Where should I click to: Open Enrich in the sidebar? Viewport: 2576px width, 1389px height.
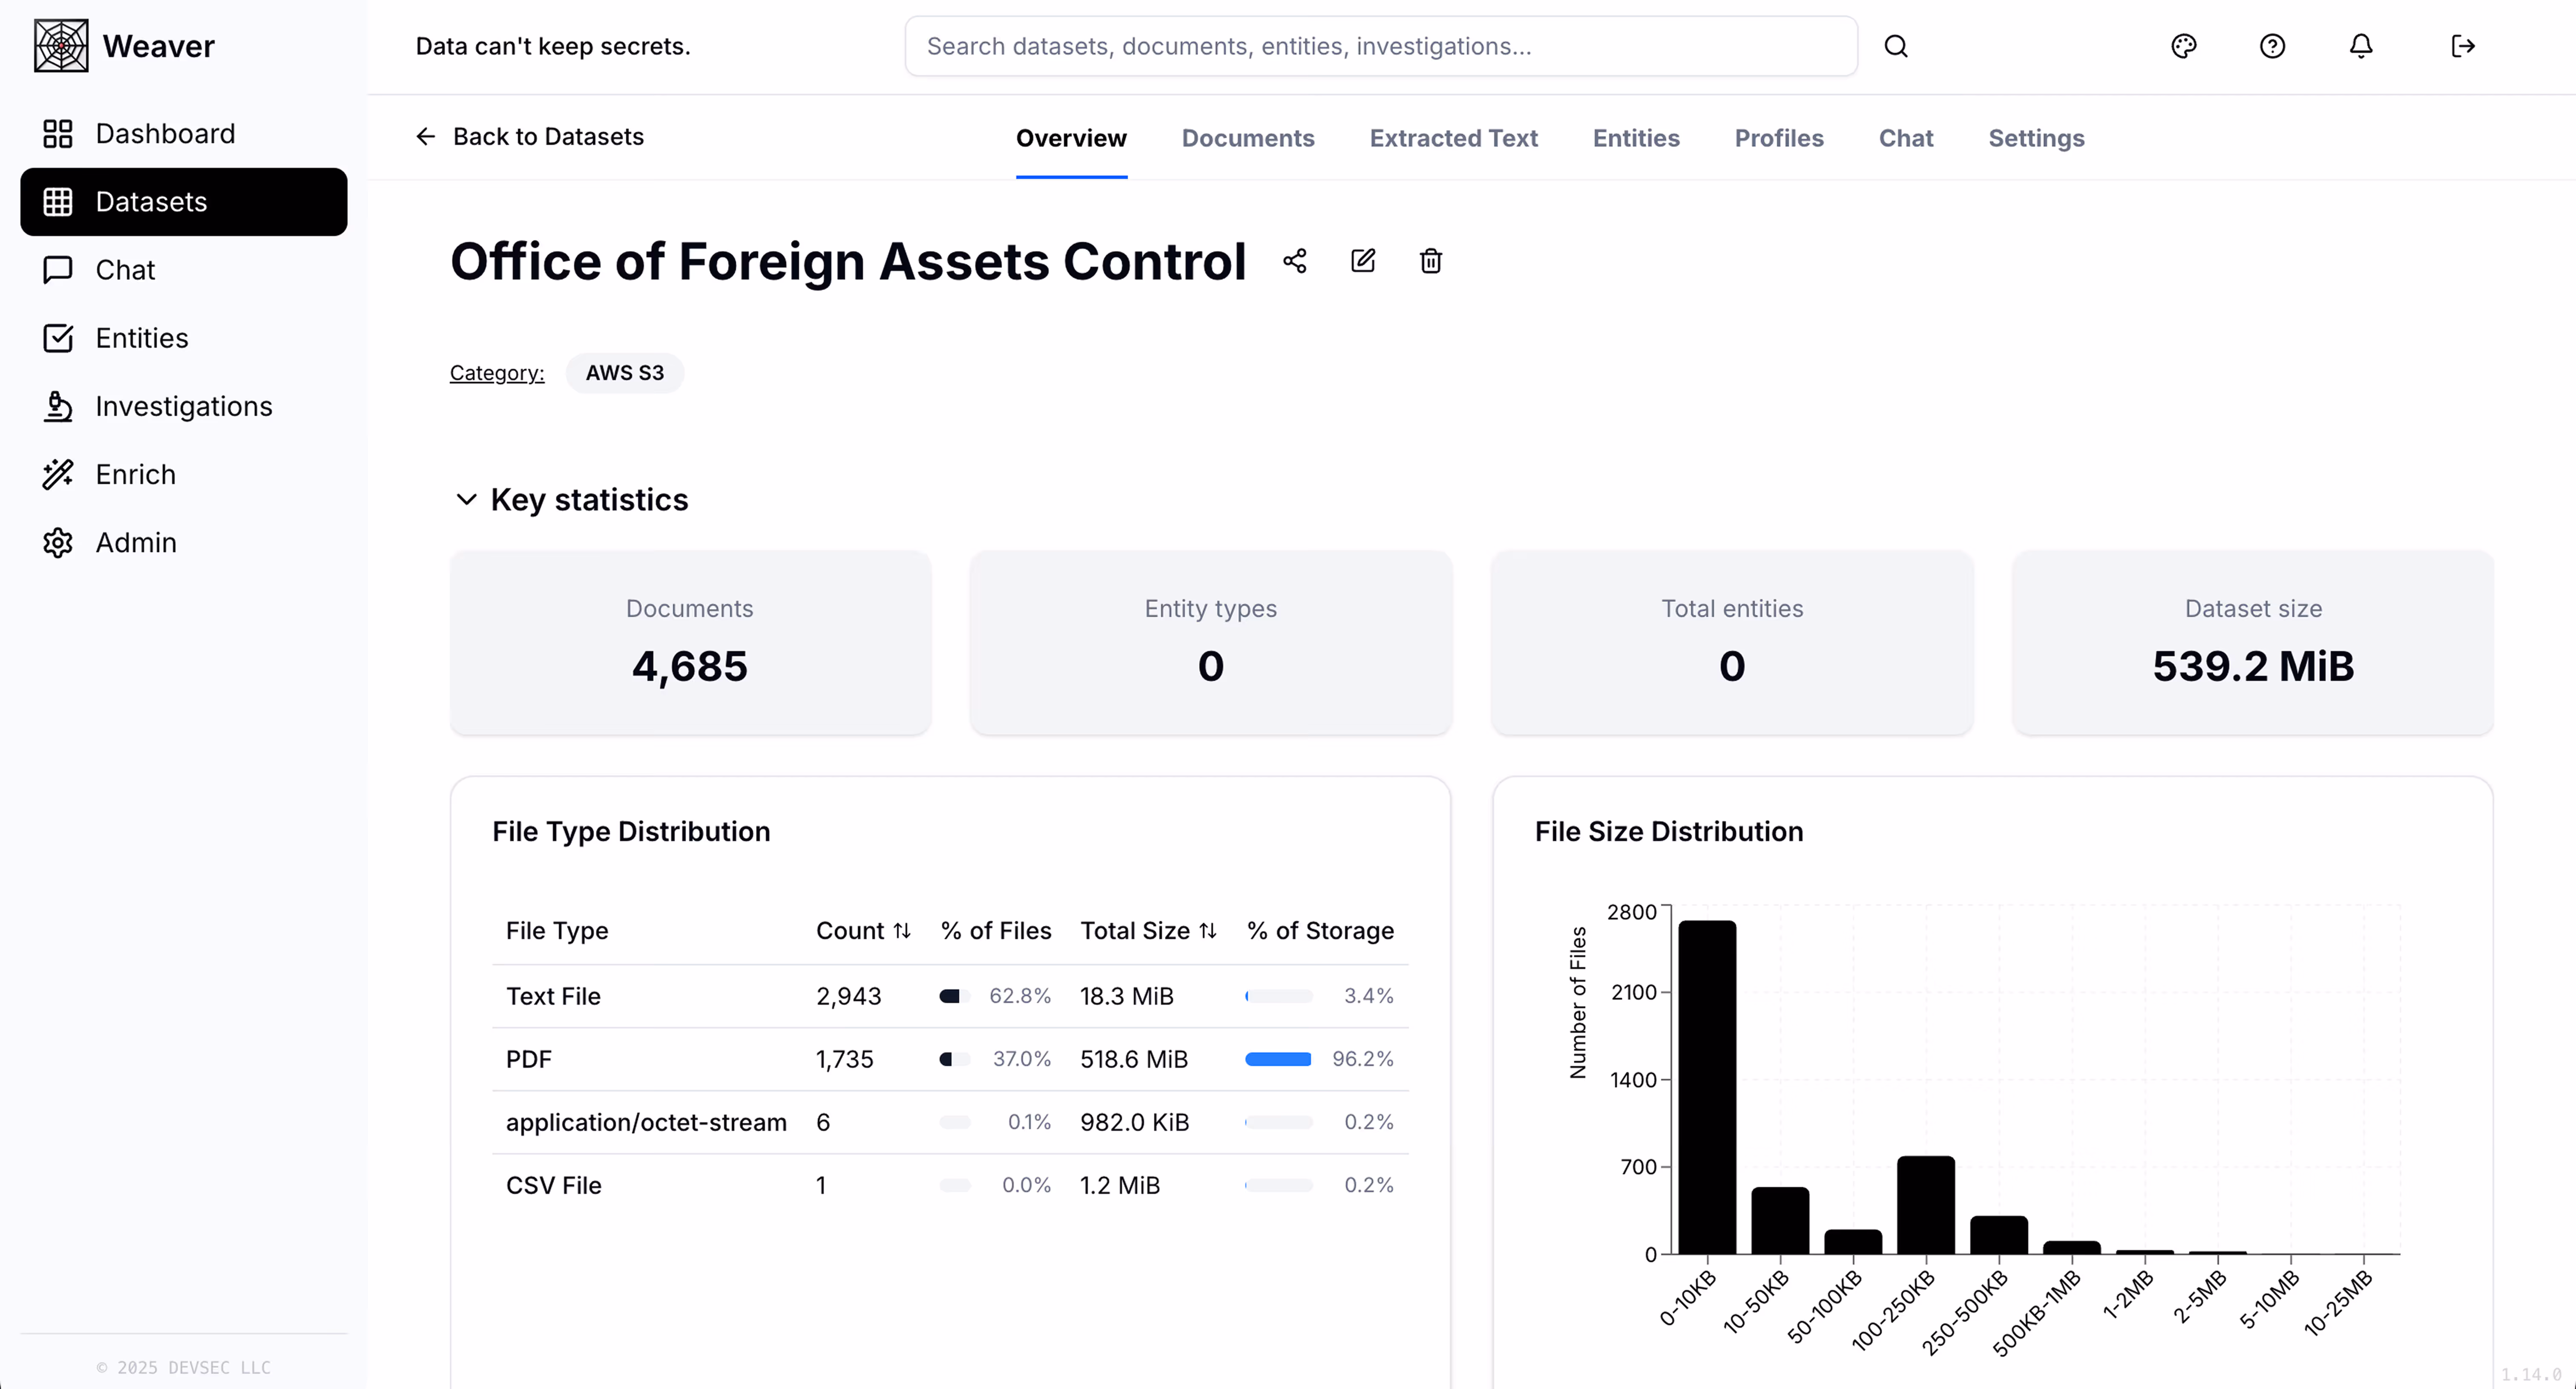pyautogui.click(x=135, y=474)
